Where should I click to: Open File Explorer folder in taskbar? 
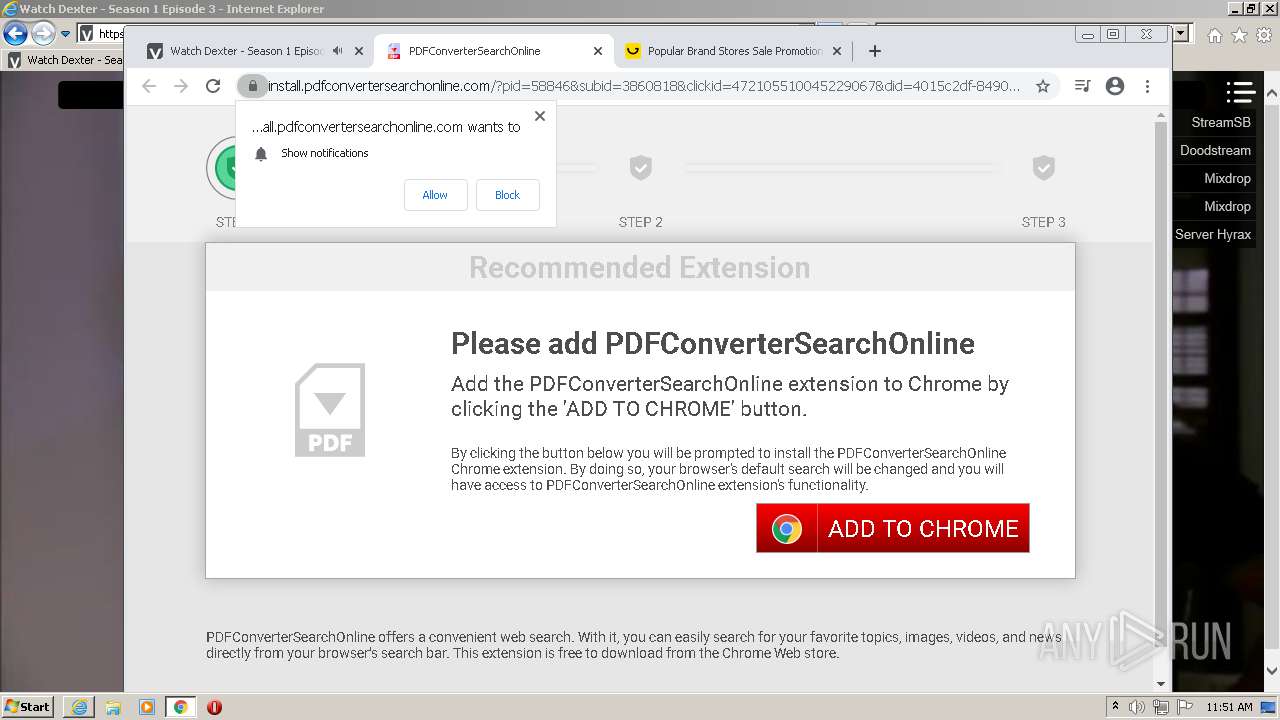113,707
